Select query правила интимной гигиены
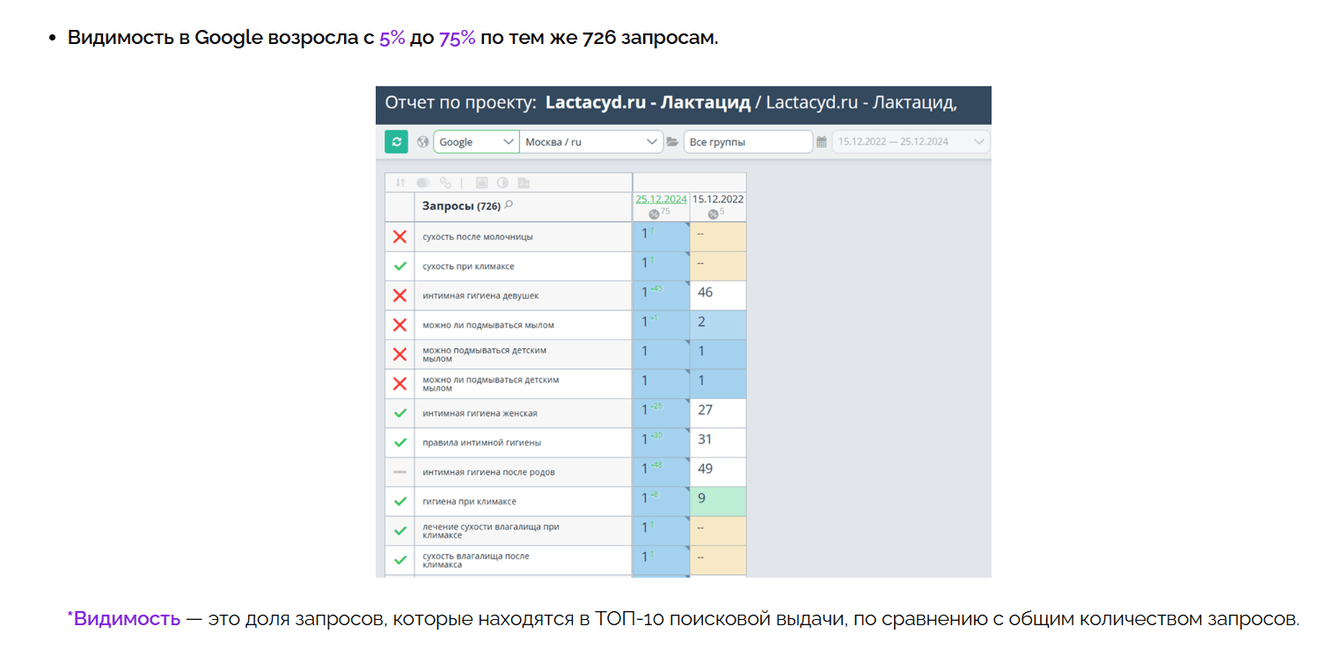The image size is (1340, 663). pos(482,442)
